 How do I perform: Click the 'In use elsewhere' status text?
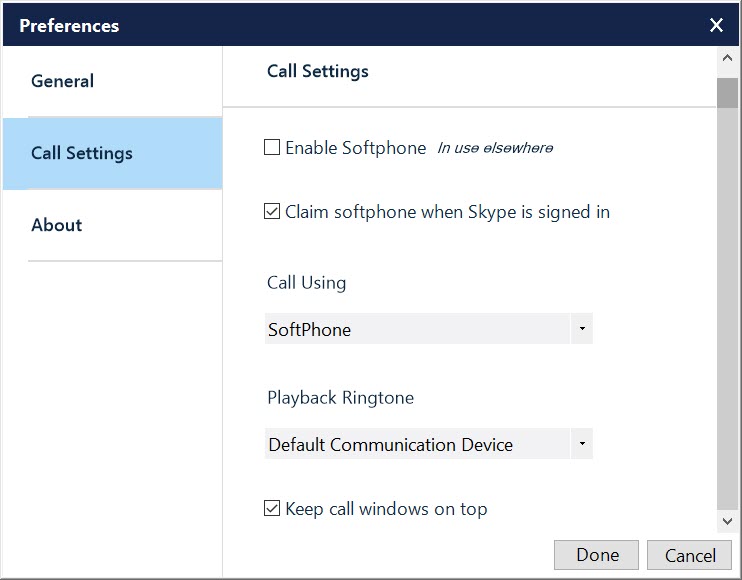coord(495,148)
